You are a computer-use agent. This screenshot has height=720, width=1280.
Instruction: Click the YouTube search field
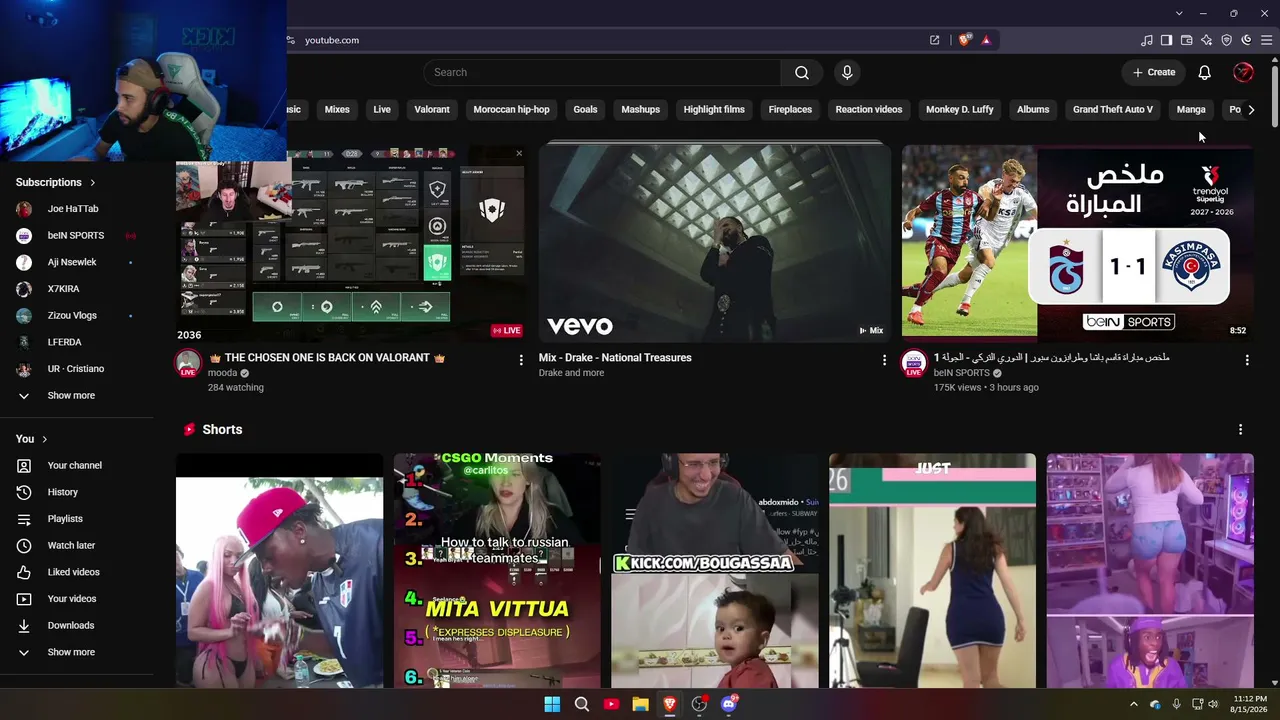point(602,72)
